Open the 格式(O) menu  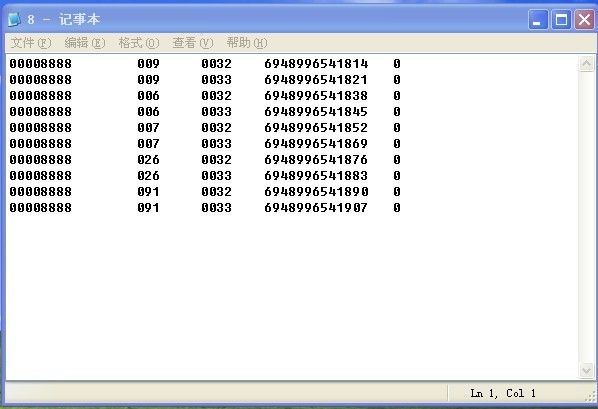139,43
